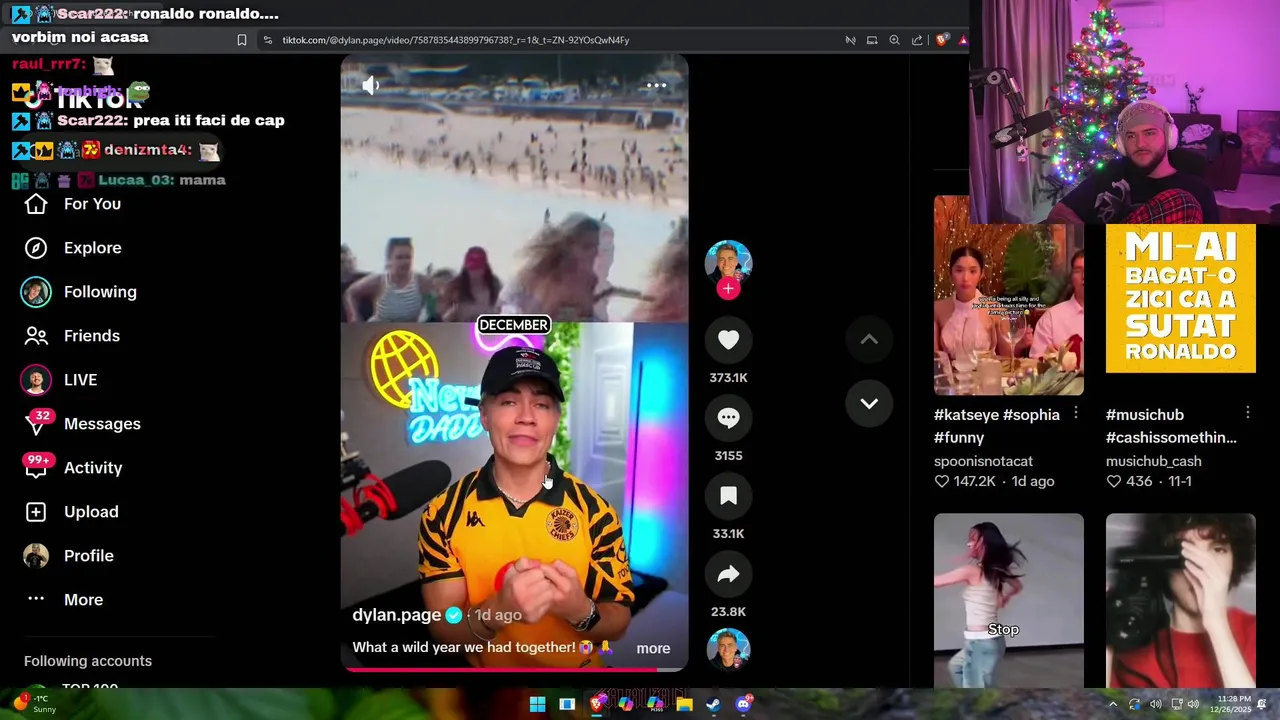Click the zoom magnifier icon in address bar
The image size is (1280, 720).
895,40
